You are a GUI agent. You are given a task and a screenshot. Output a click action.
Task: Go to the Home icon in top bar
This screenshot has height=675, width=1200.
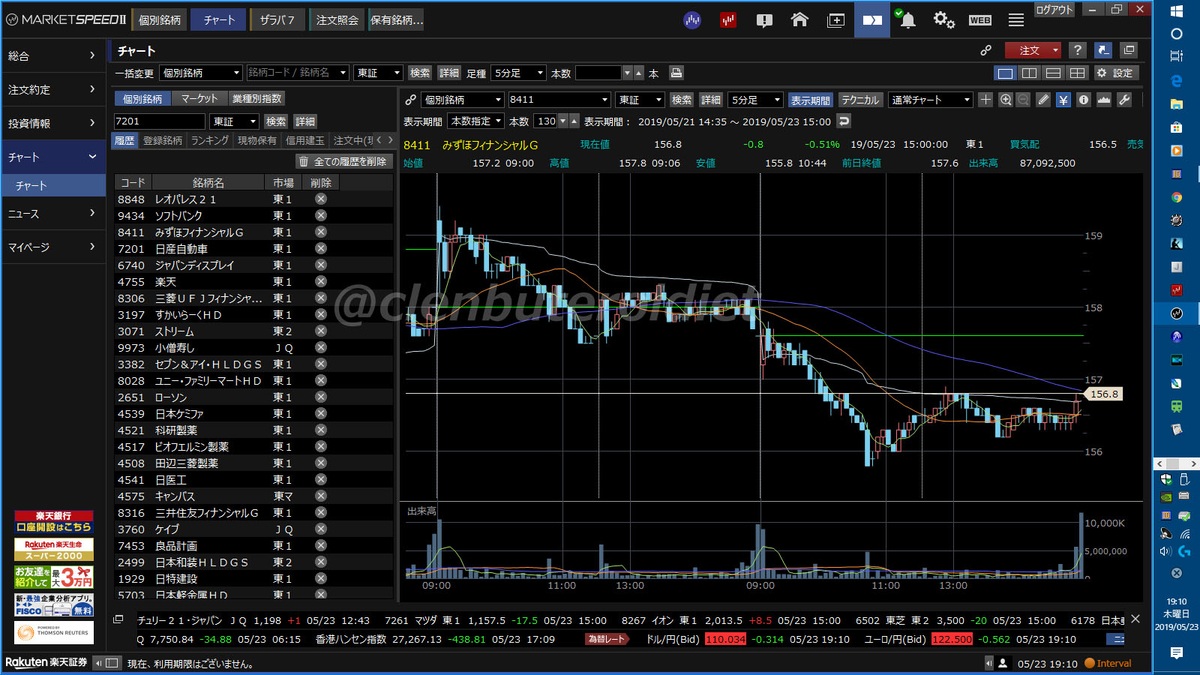click(x=799, y=19)
